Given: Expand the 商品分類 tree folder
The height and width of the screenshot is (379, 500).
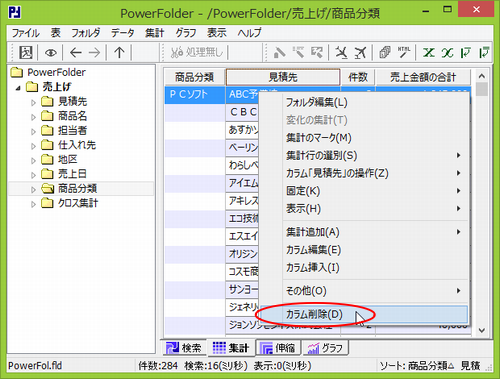Looking at the screenshot, I should click(33, 190).
